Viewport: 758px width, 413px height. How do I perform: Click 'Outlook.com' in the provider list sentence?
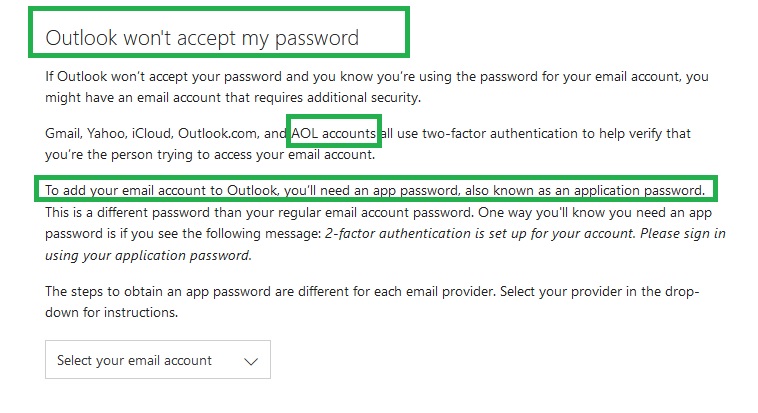click(219, 133)
